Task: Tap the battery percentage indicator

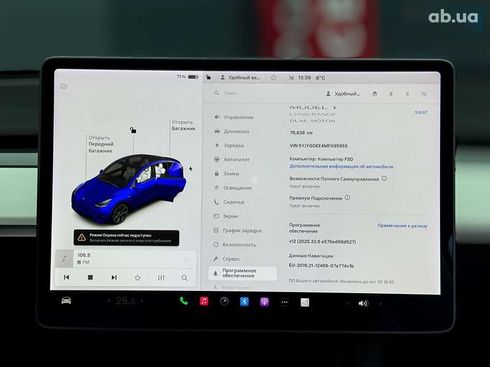Action: coord(187,77)
